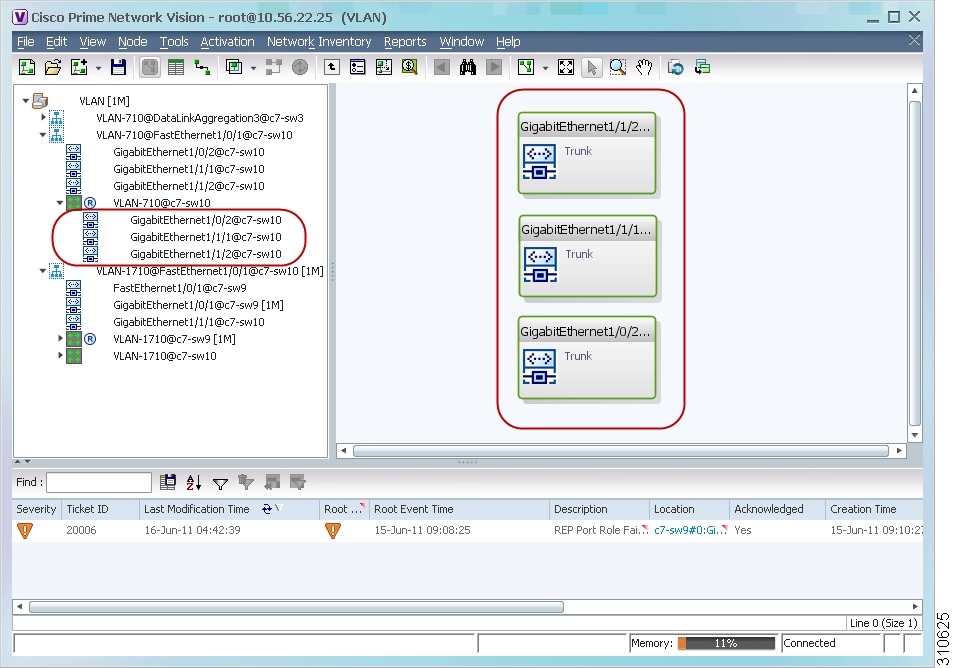Click the GigabitEthernet1/1/2 Trunk node icon in map

pos(539,161)
